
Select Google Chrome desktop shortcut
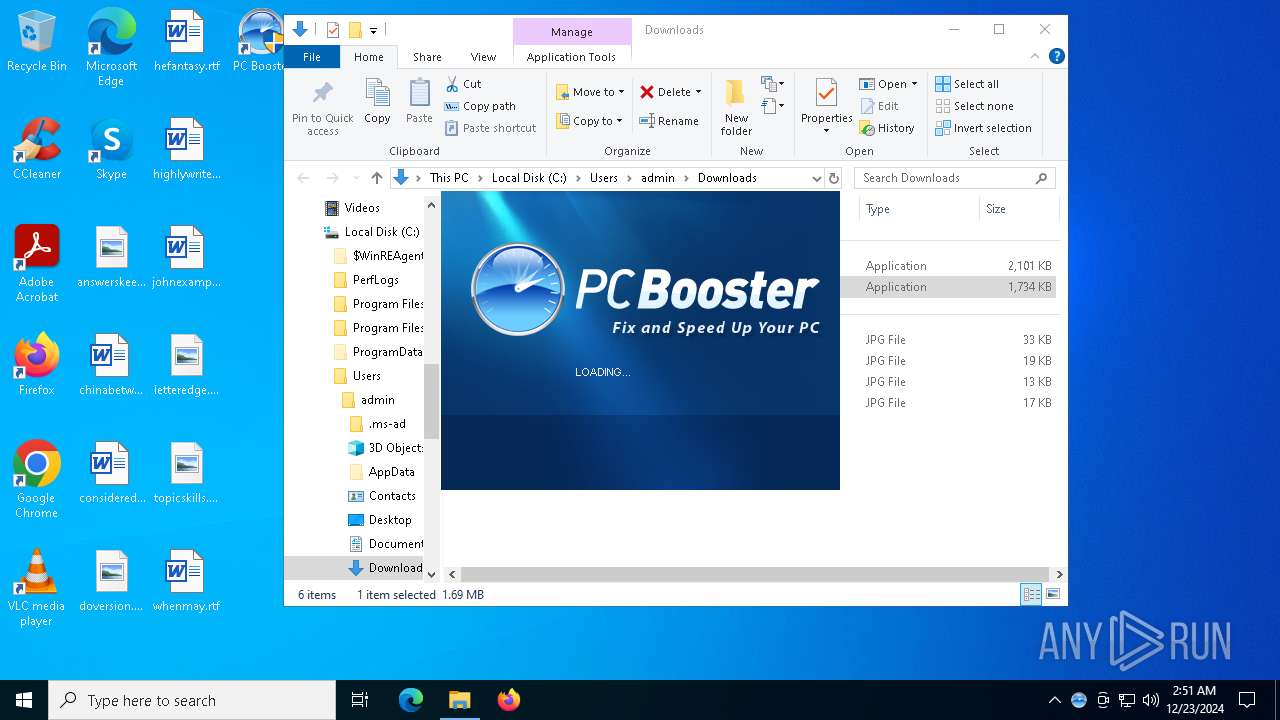point(37,480)
